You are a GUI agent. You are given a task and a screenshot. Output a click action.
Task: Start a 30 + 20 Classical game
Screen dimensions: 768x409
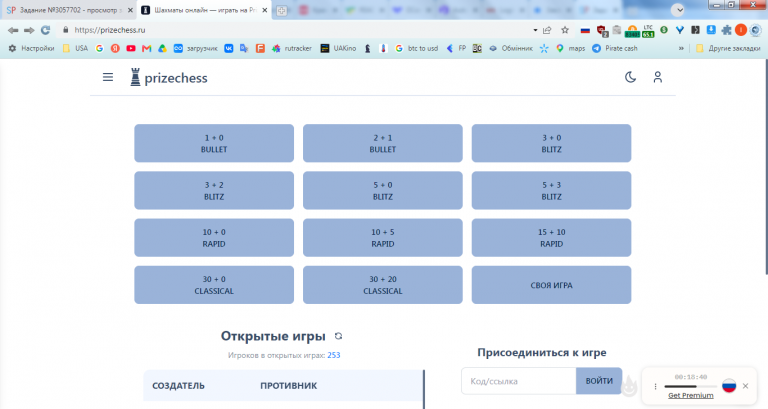383,285
